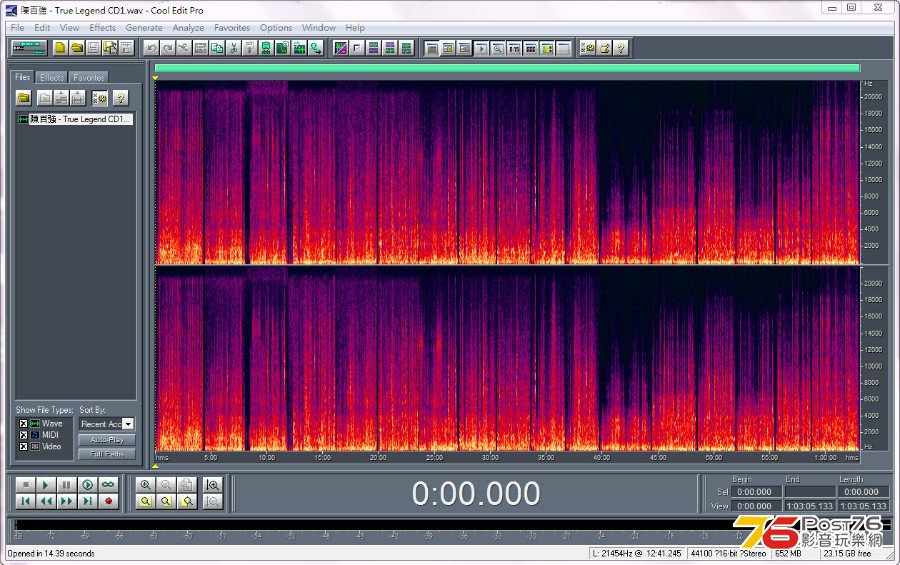Click the 44100 16-bit Stereo status bar entry
900x565 pixels.
[728, 554]
